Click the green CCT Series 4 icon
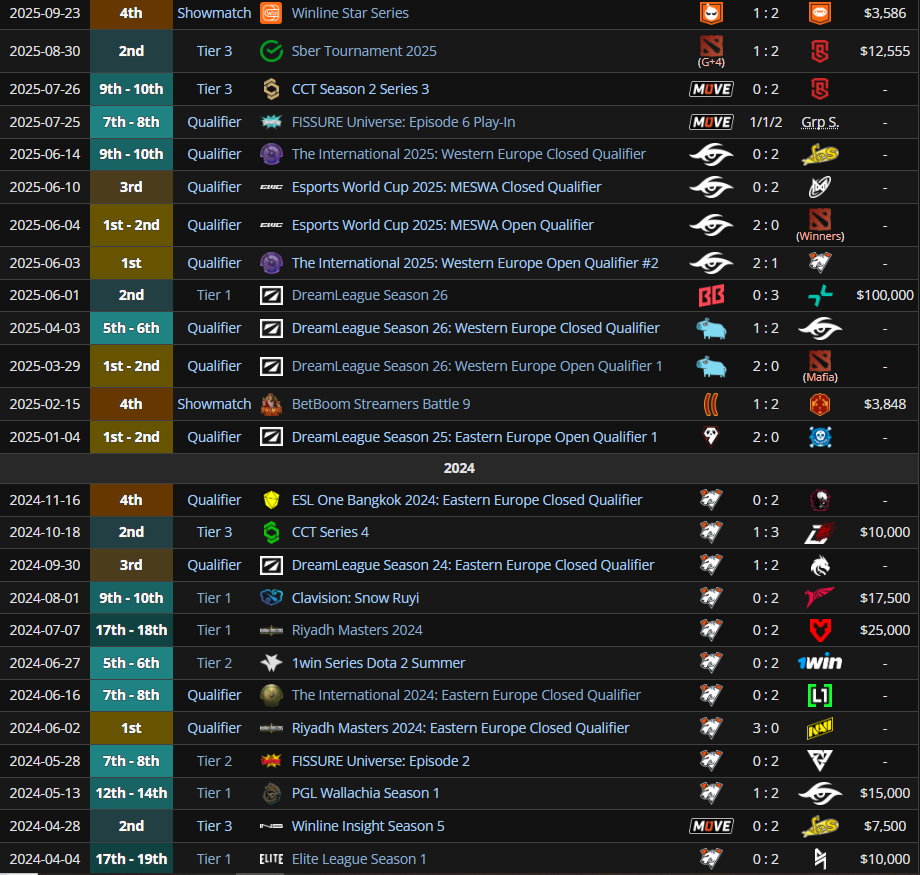The width and height of the screenshot is (920, 875). (271, 532)
